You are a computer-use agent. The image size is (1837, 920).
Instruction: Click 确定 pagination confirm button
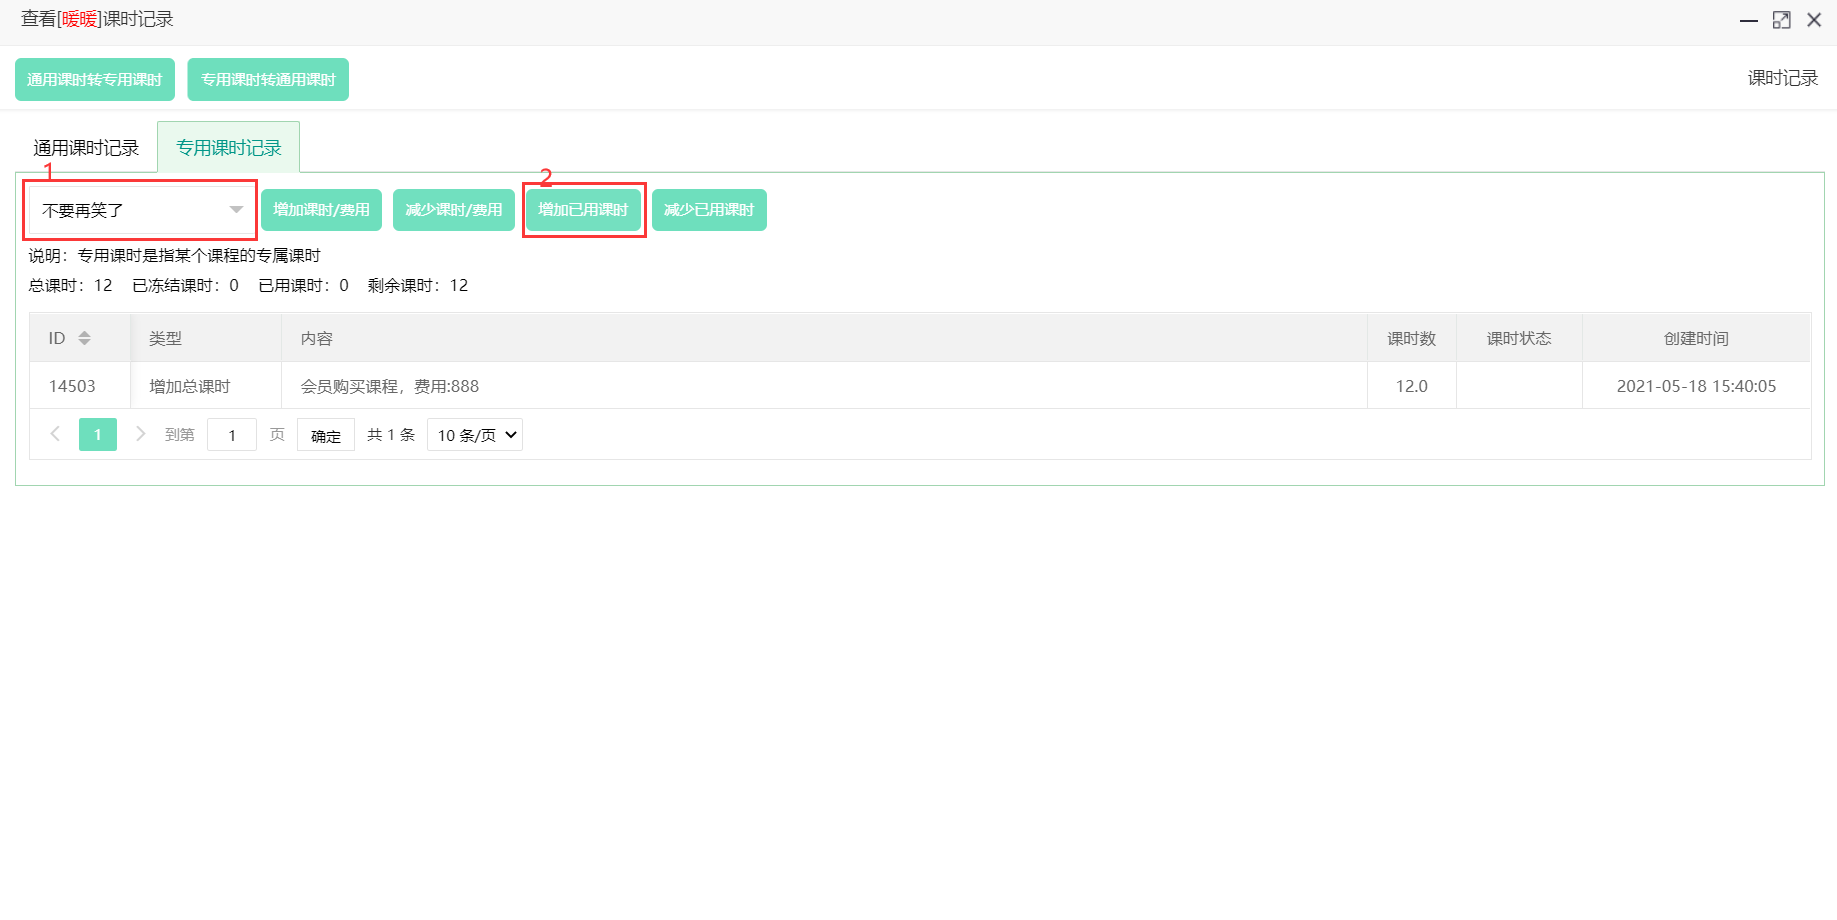click(326, 435)
